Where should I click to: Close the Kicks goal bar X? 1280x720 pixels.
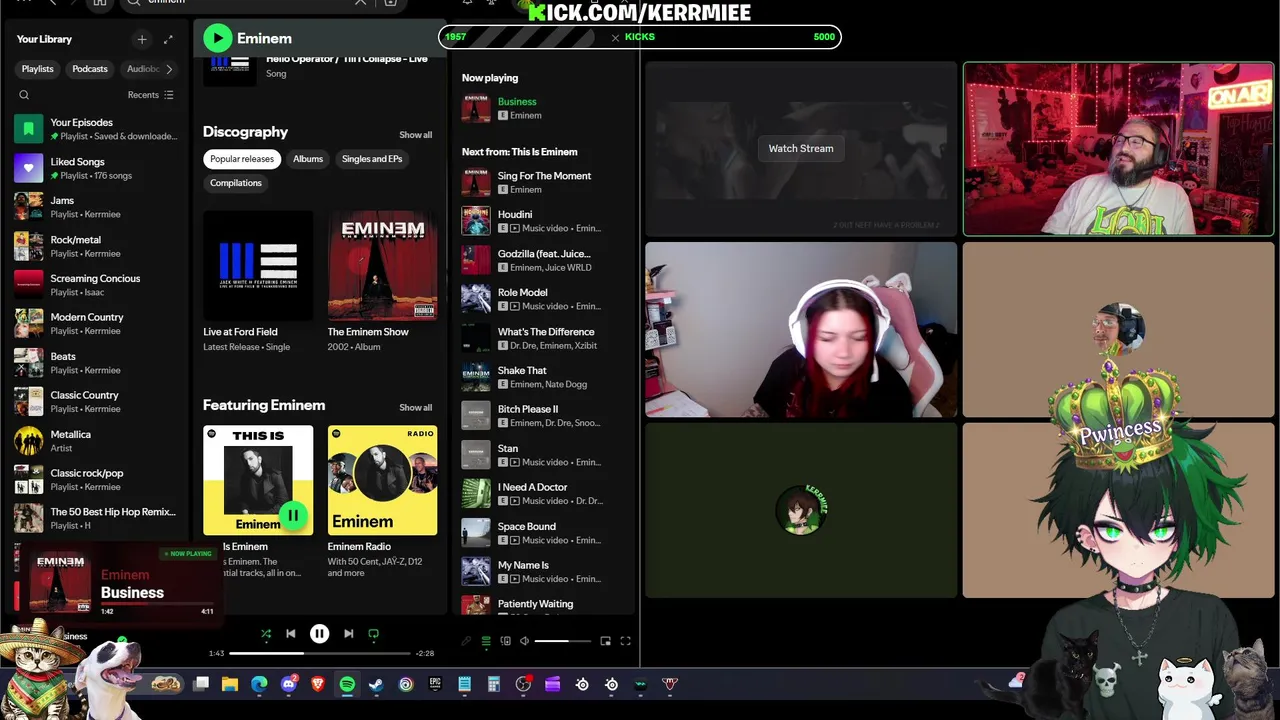615,38
